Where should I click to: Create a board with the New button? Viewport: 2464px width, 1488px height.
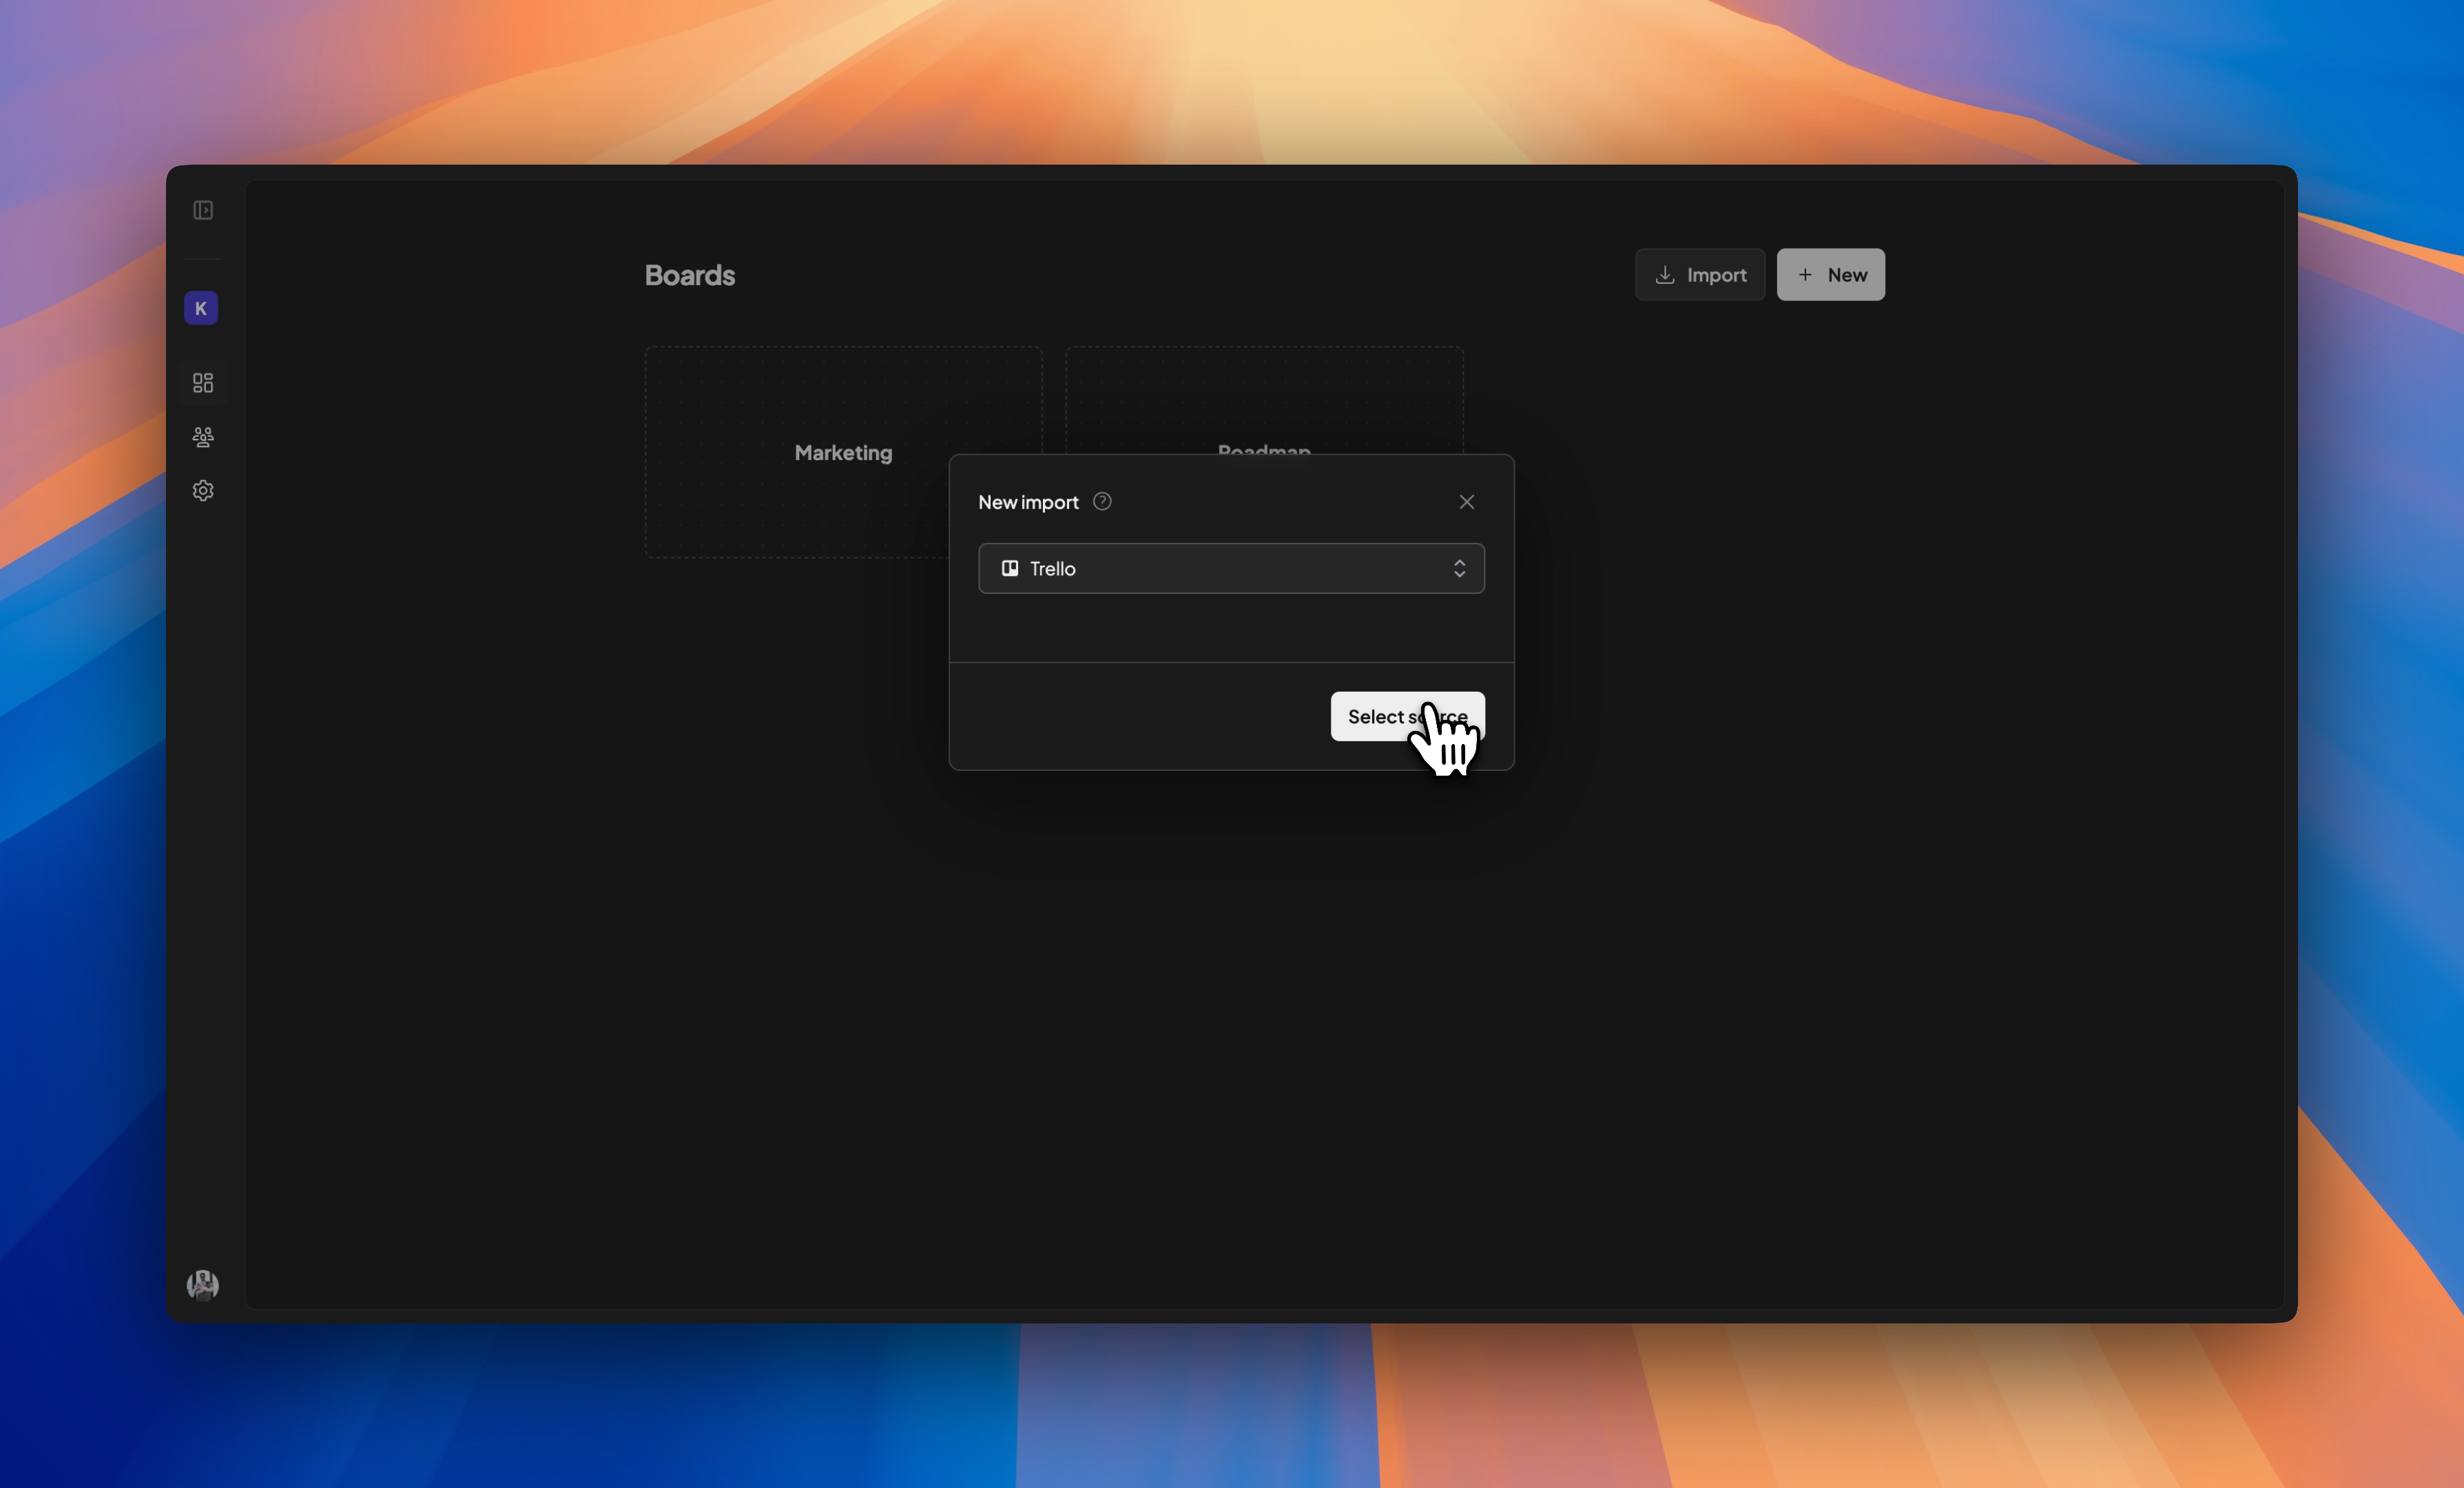click(x=1831, y=275)
